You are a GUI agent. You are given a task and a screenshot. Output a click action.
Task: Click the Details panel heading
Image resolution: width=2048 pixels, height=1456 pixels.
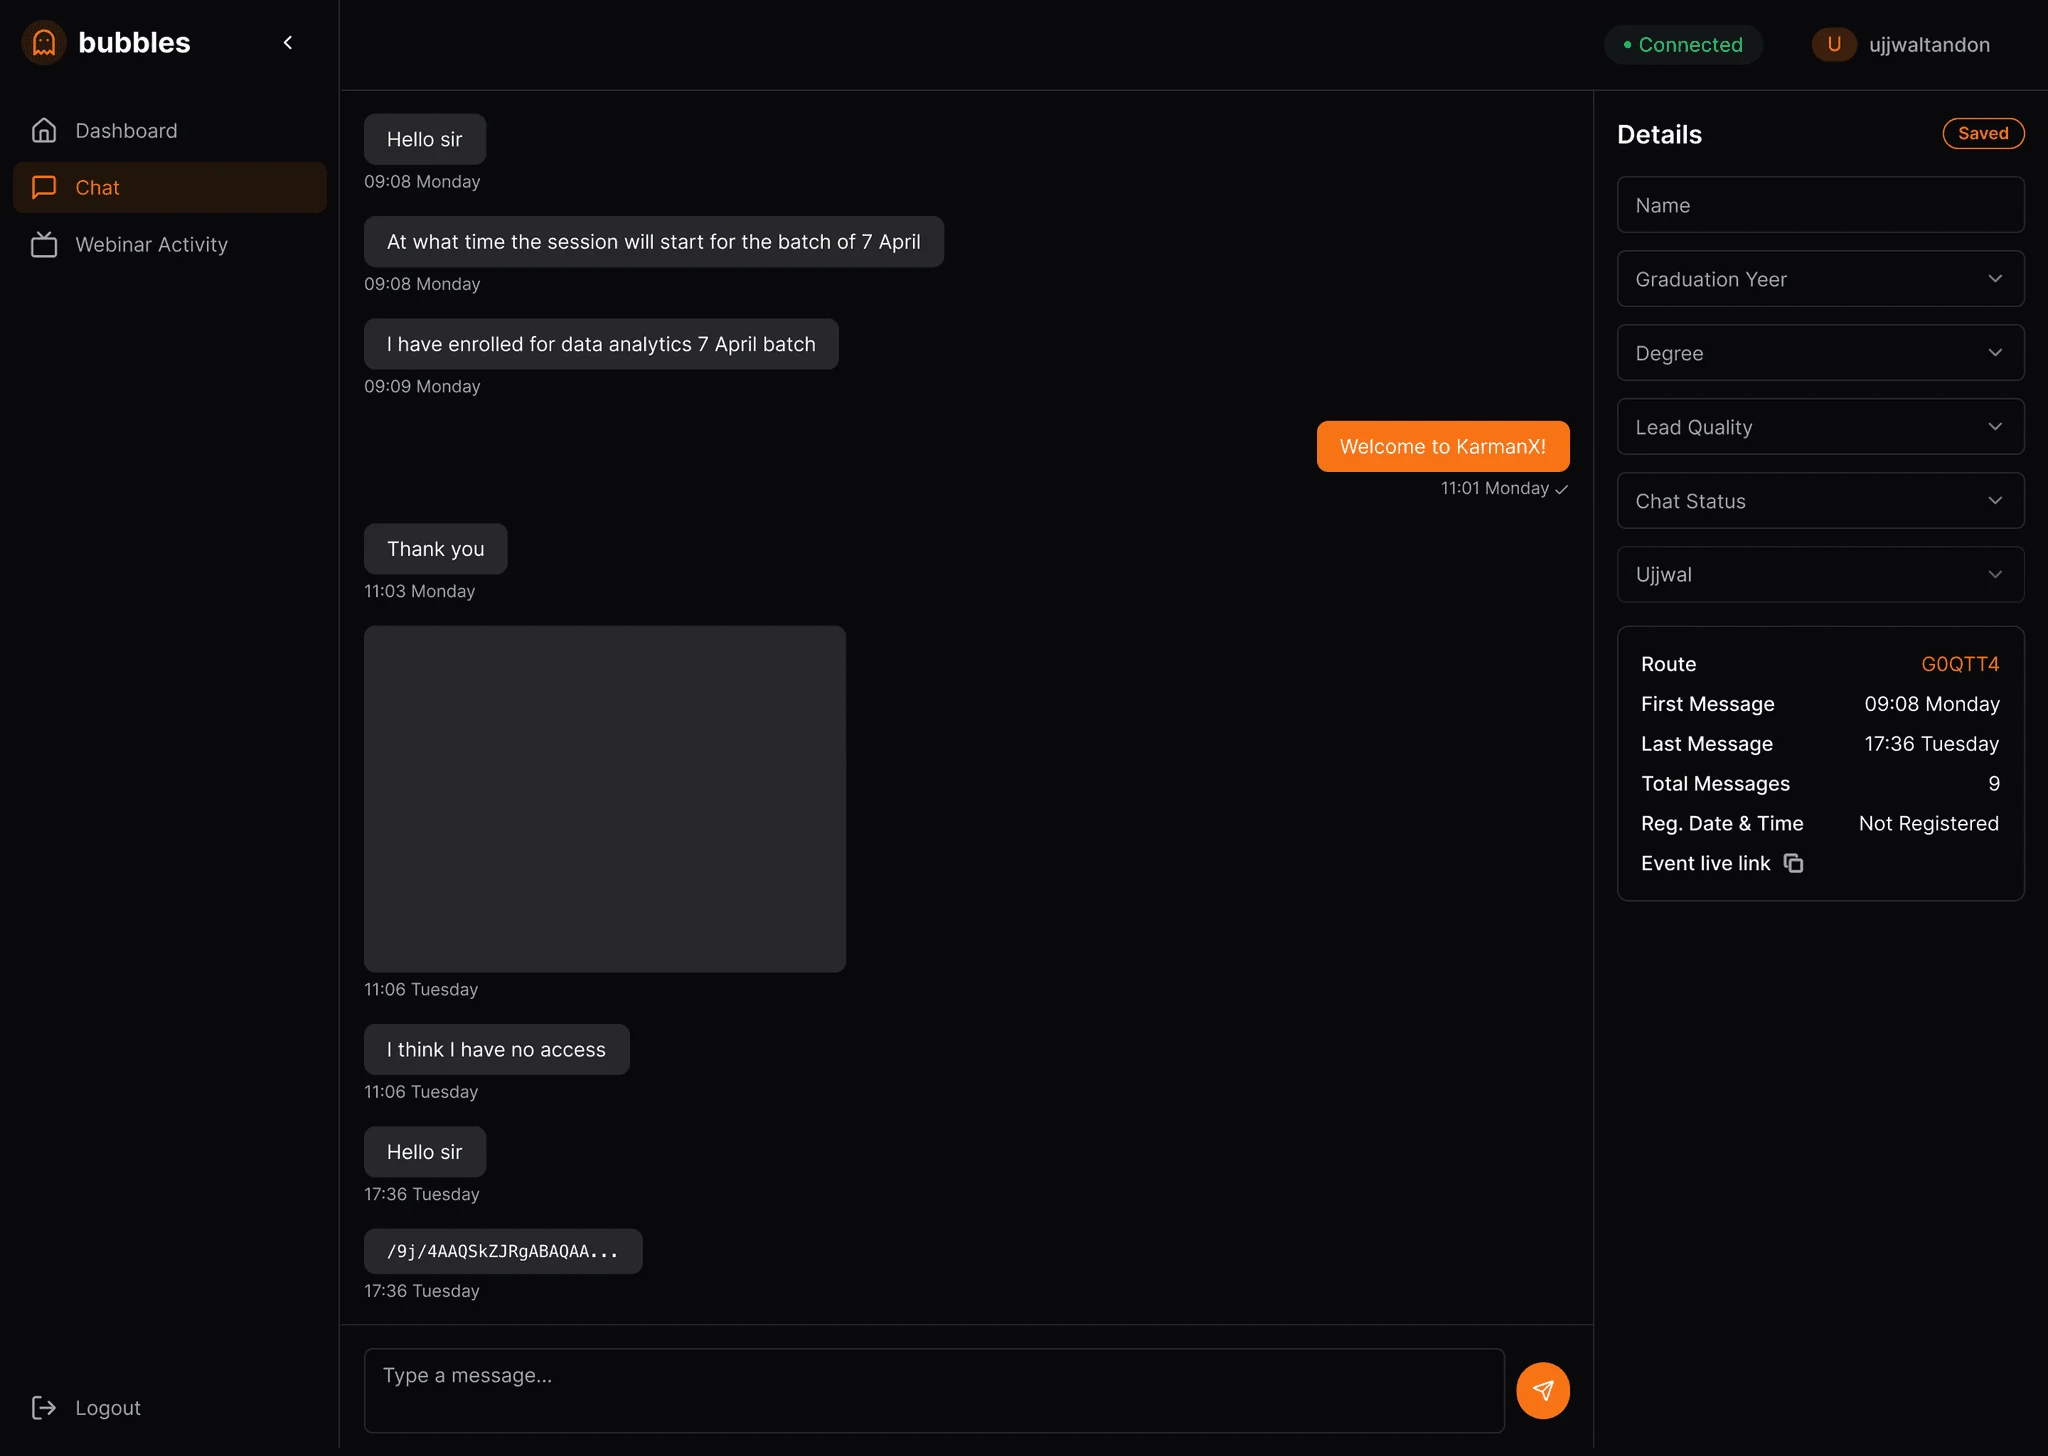point(1659,134)
